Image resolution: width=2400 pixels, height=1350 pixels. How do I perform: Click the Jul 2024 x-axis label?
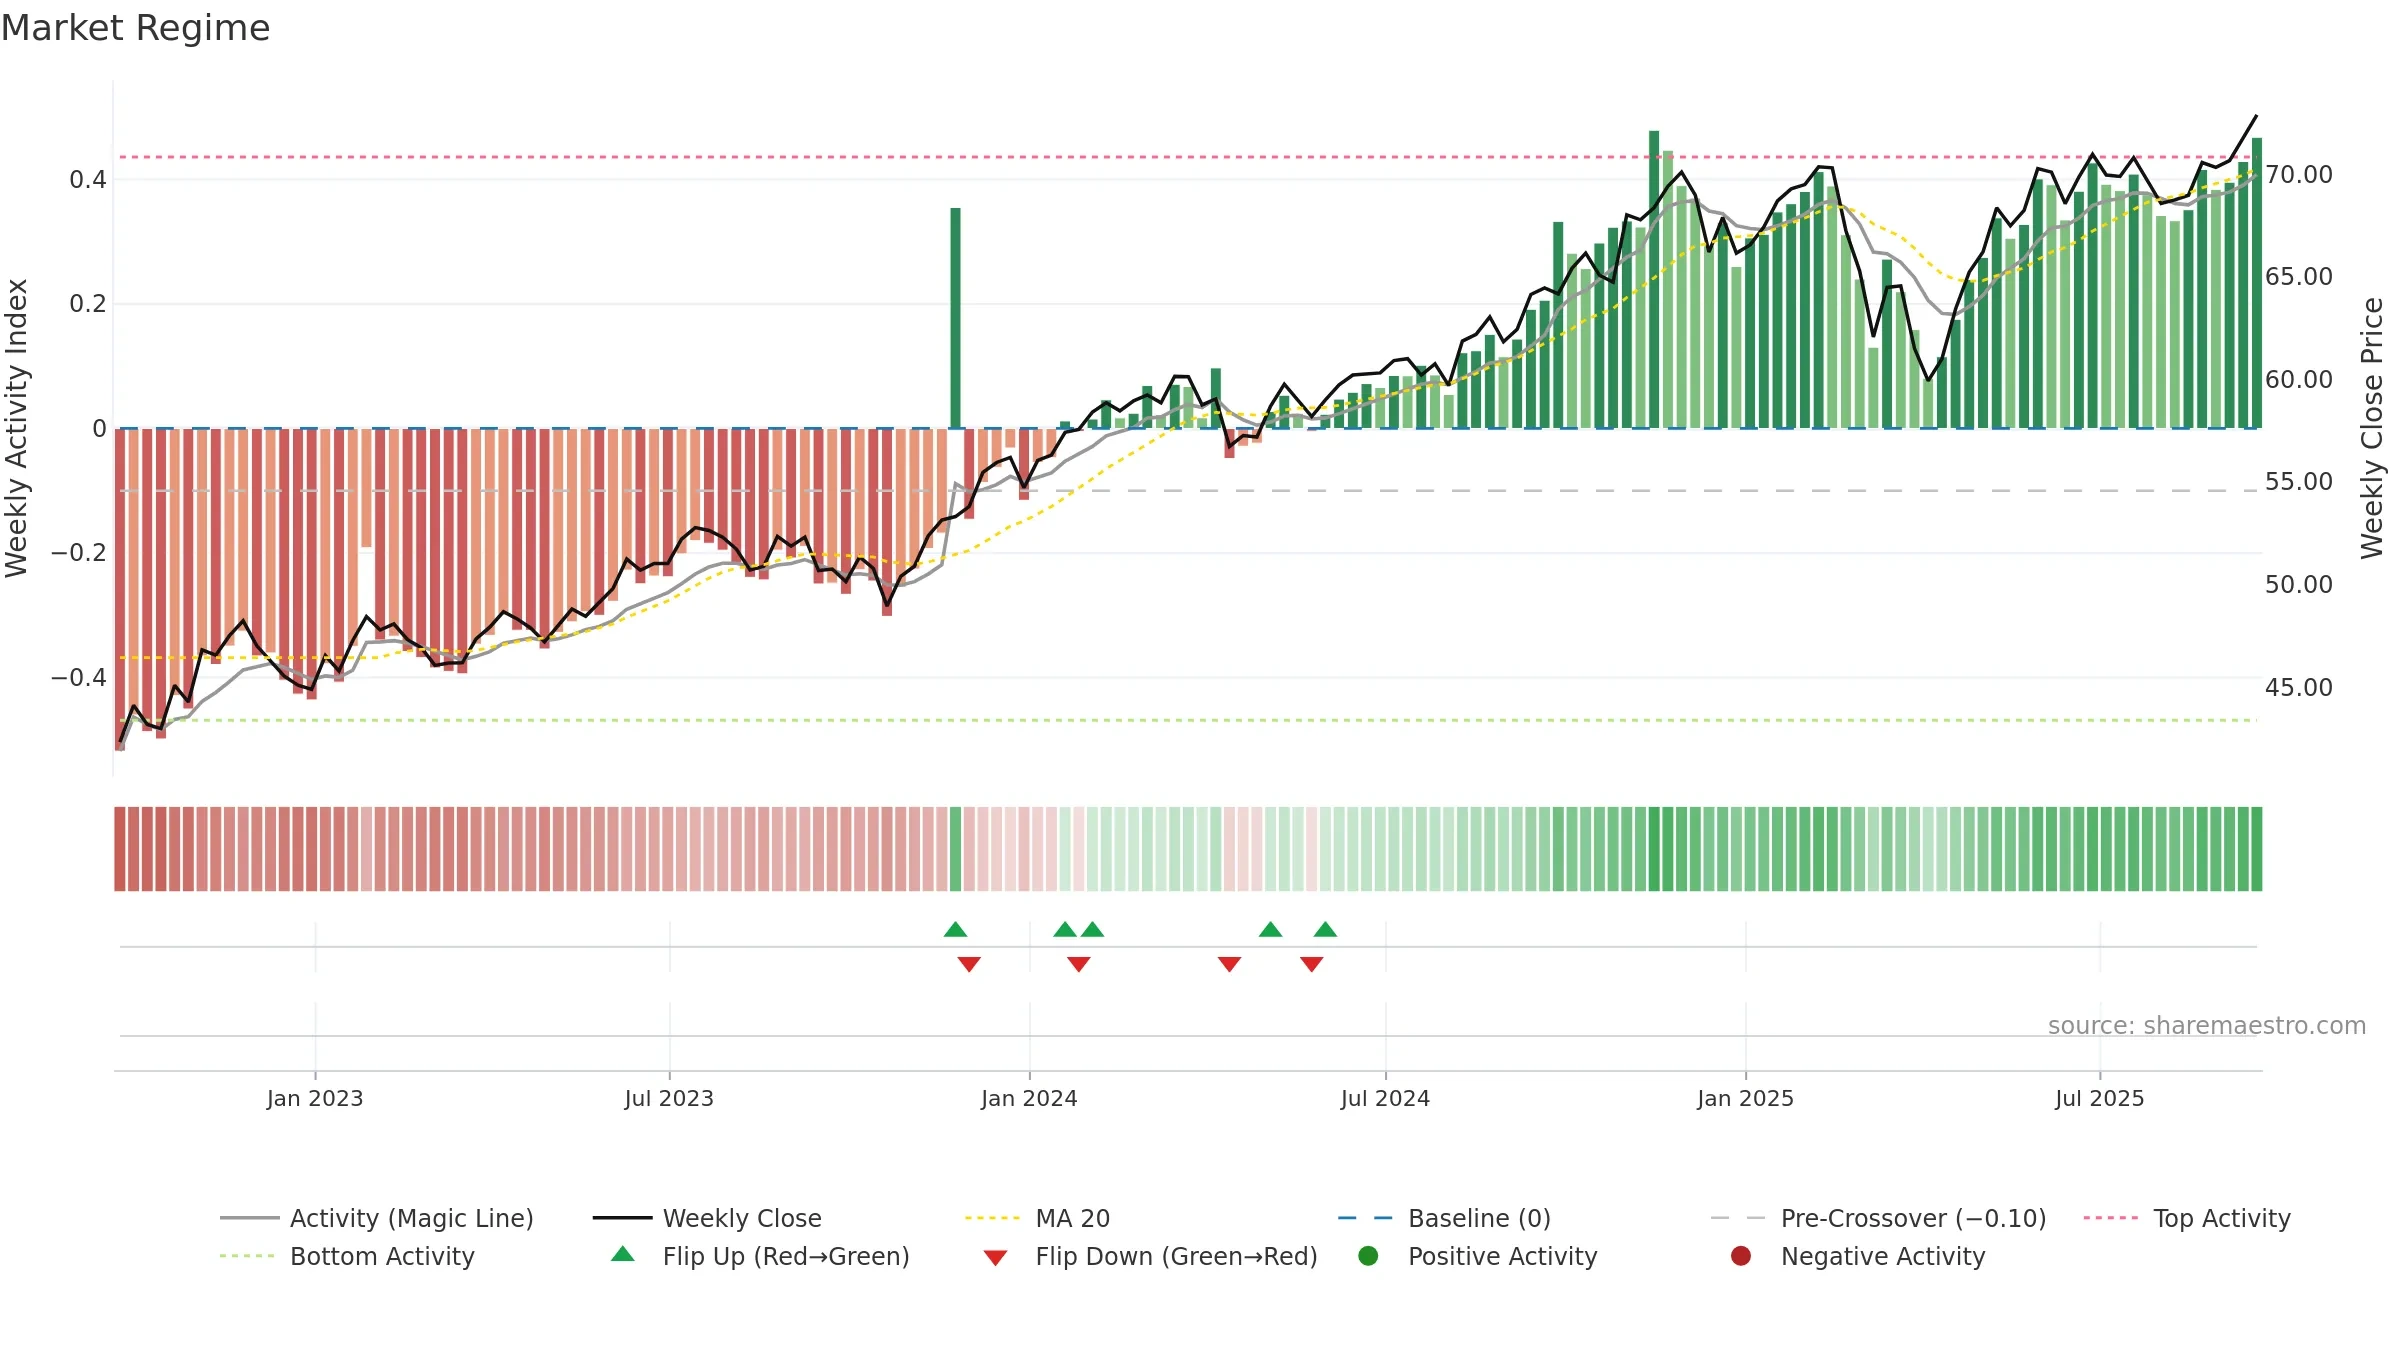pyautogui.click(x=1385, y=1099)
